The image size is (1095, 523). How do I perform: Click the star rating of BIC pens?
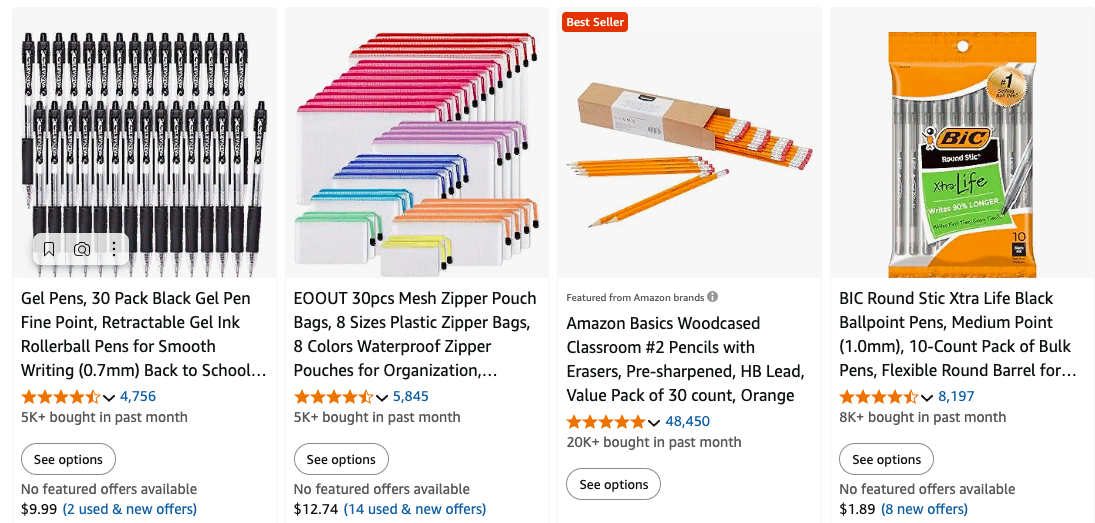coord(878,396)
